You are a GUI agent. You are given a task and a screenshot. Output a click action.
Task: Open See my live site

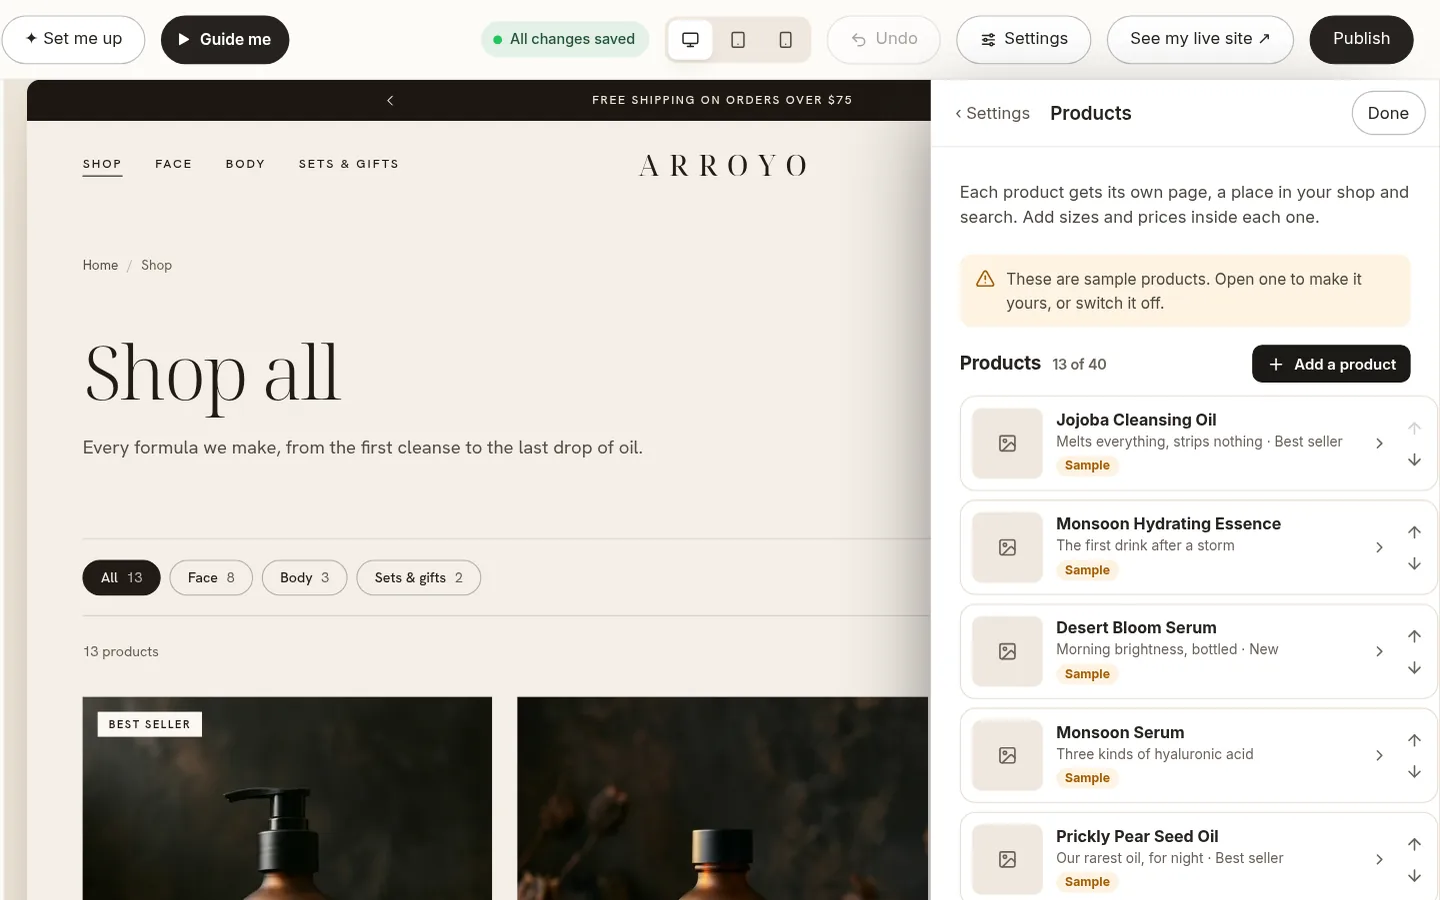tap(1200, 39)
